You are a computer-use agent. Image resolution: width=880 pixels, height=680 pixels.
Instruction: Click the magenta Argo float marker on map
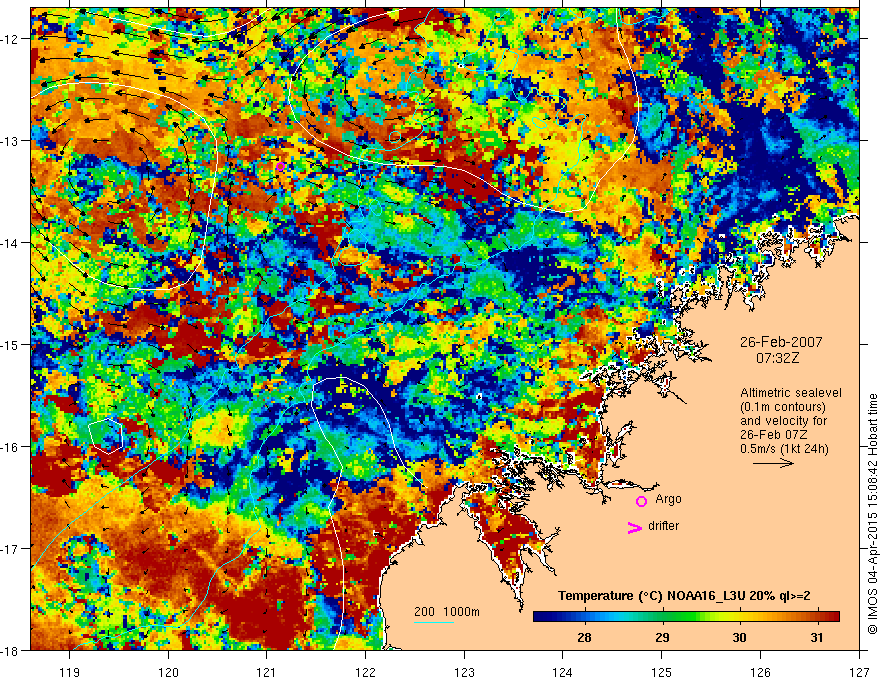tap(280, 166)
